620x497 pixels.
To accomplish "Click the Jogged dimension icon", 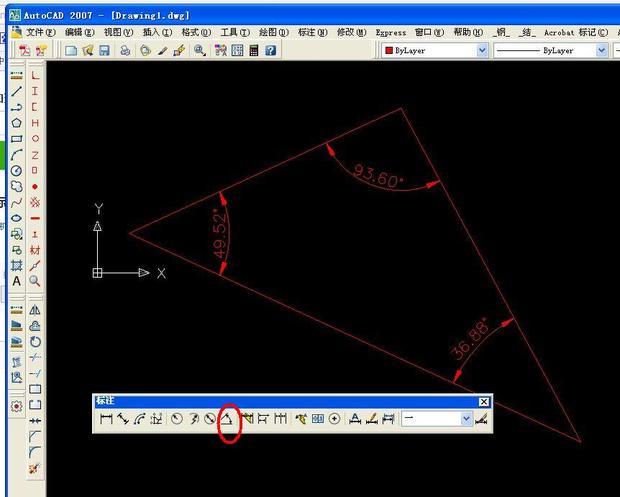I will (x=193, y=419).
